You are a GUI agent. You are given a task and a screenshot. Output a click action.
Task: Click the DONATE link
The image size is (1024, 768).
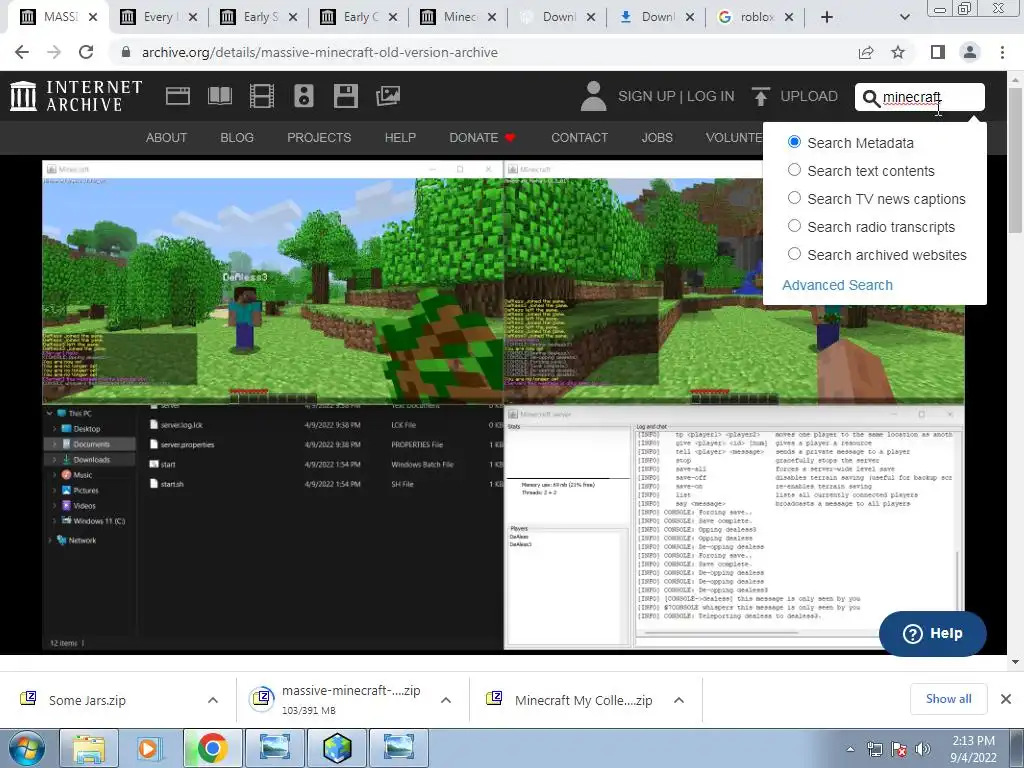click(x=482, y=138)
